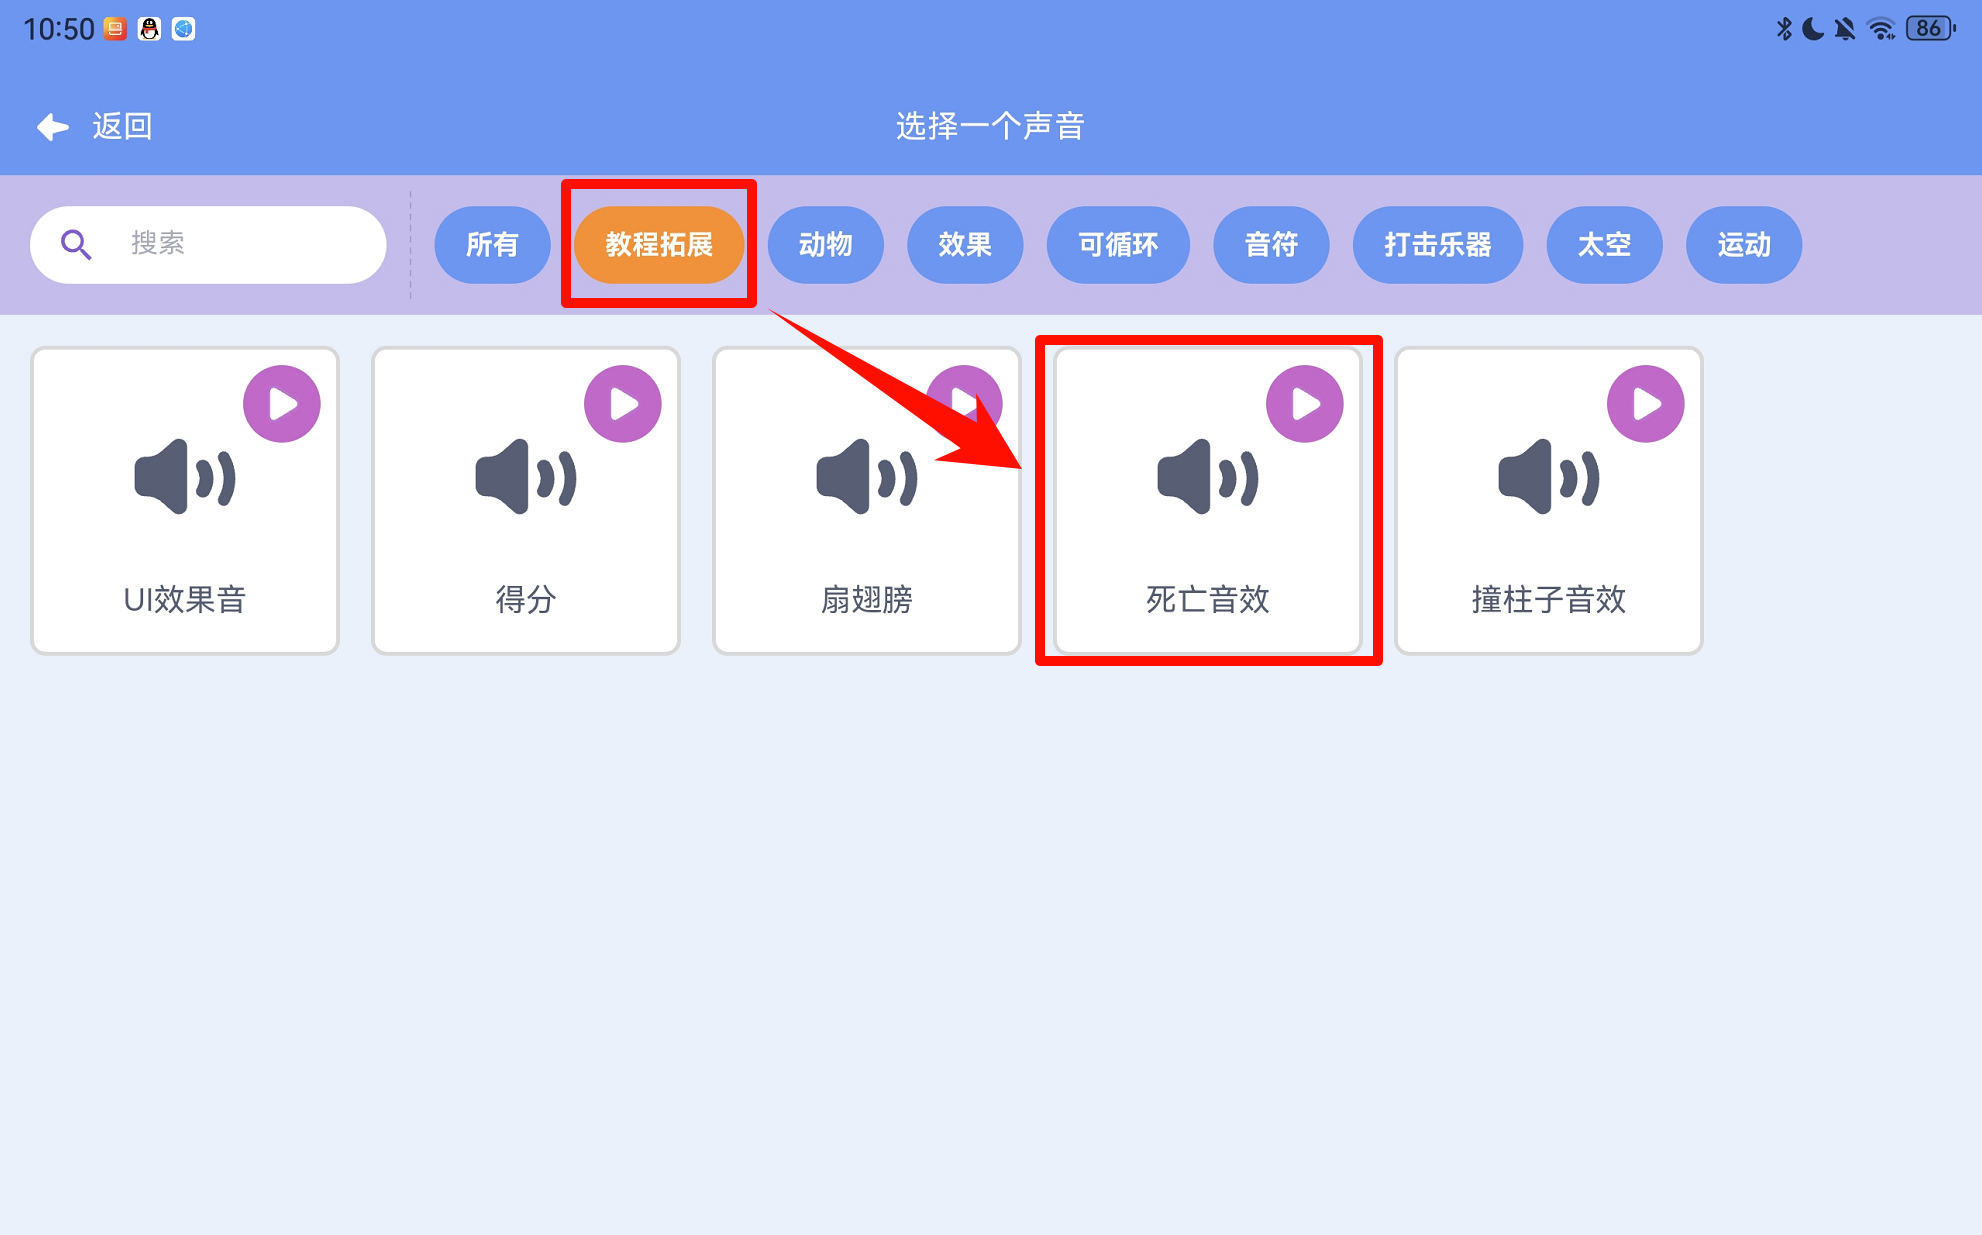Click the battery indicator in status bar

click(1931, 29)
